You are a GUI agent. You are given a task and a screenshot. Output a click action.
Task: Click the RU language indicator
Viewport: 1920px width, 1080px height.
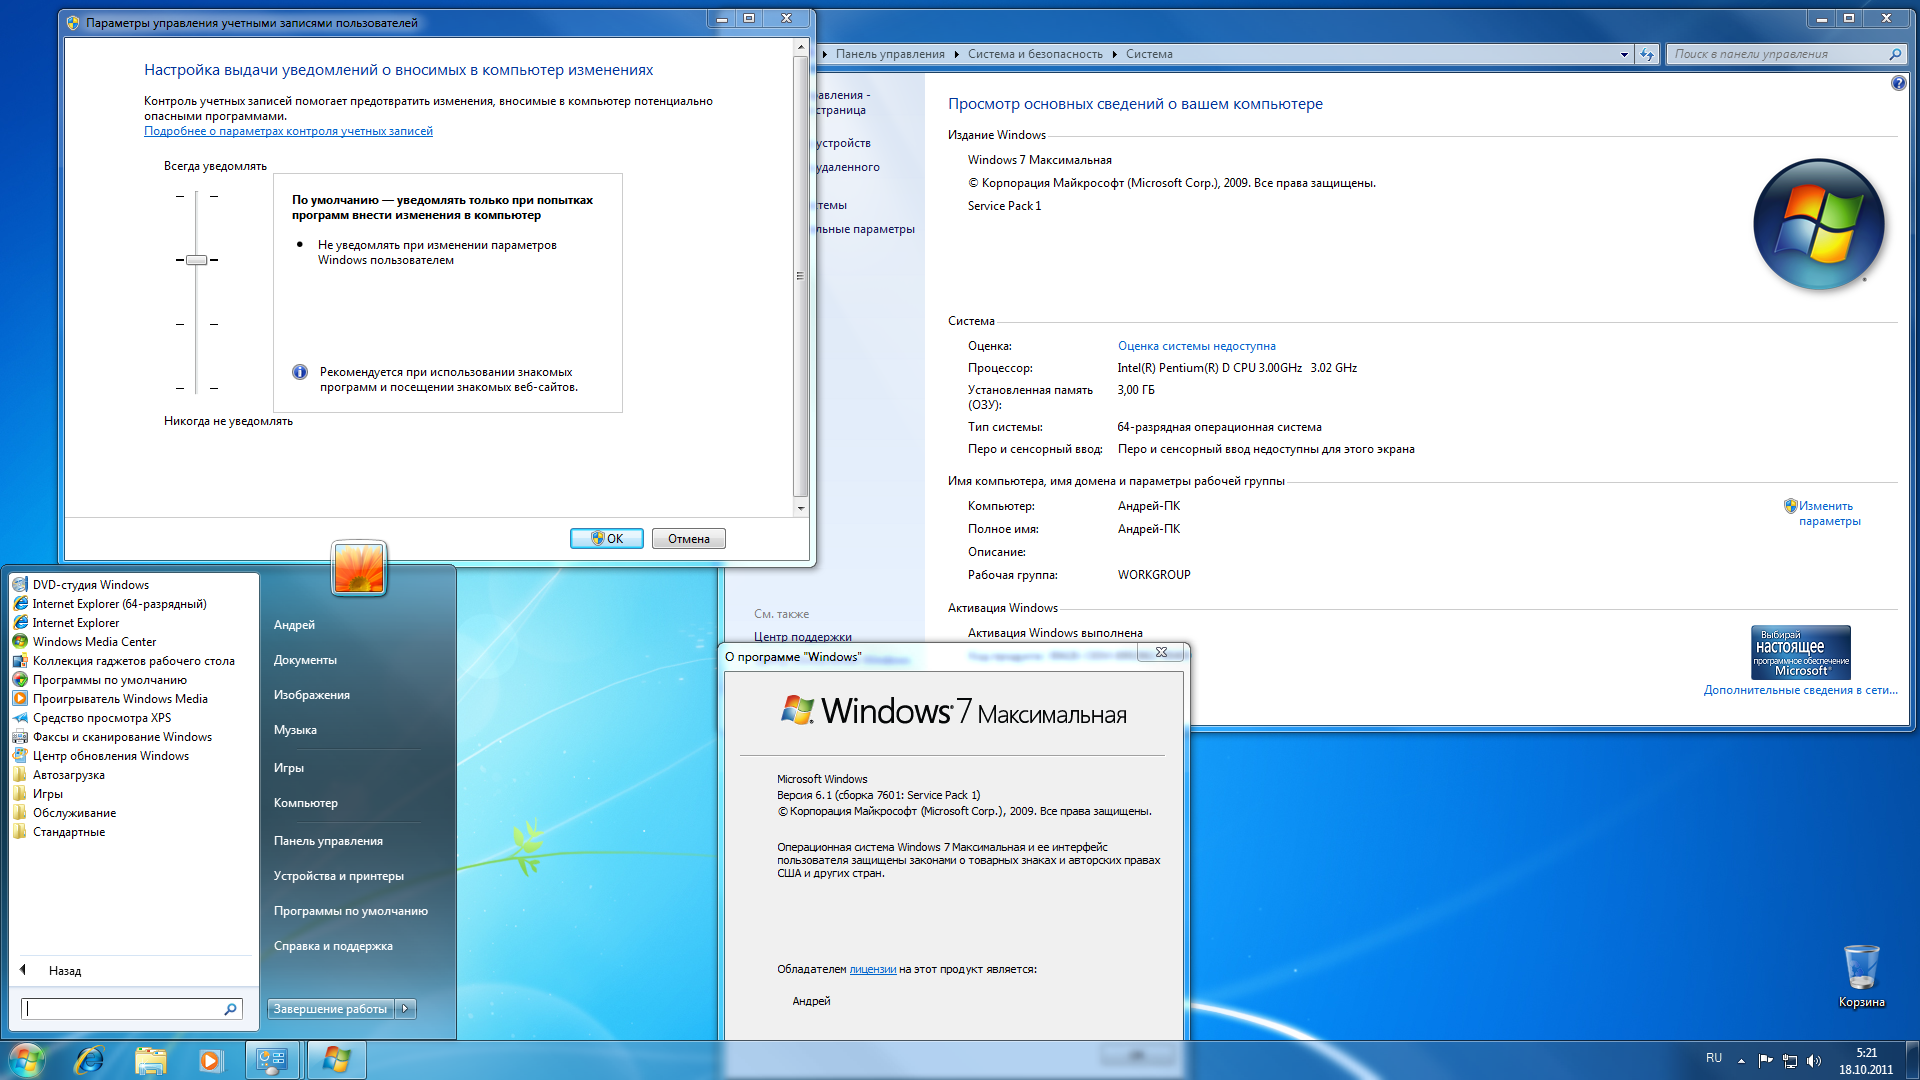tap(1714, 1058)
